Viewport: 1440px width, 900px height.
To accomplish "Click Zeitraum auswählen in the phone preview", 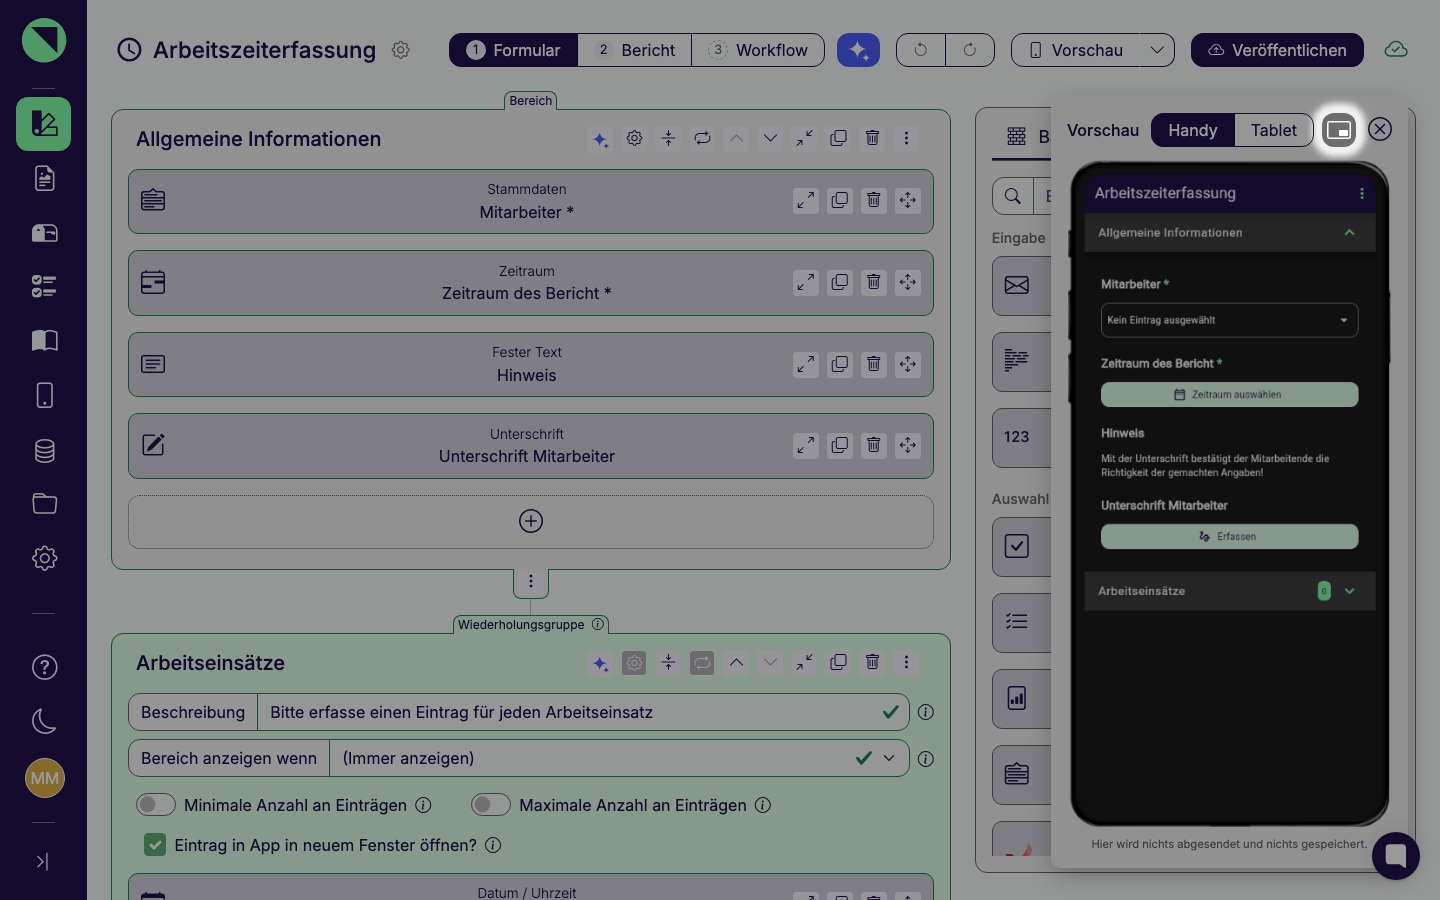I will [1229, 394].
